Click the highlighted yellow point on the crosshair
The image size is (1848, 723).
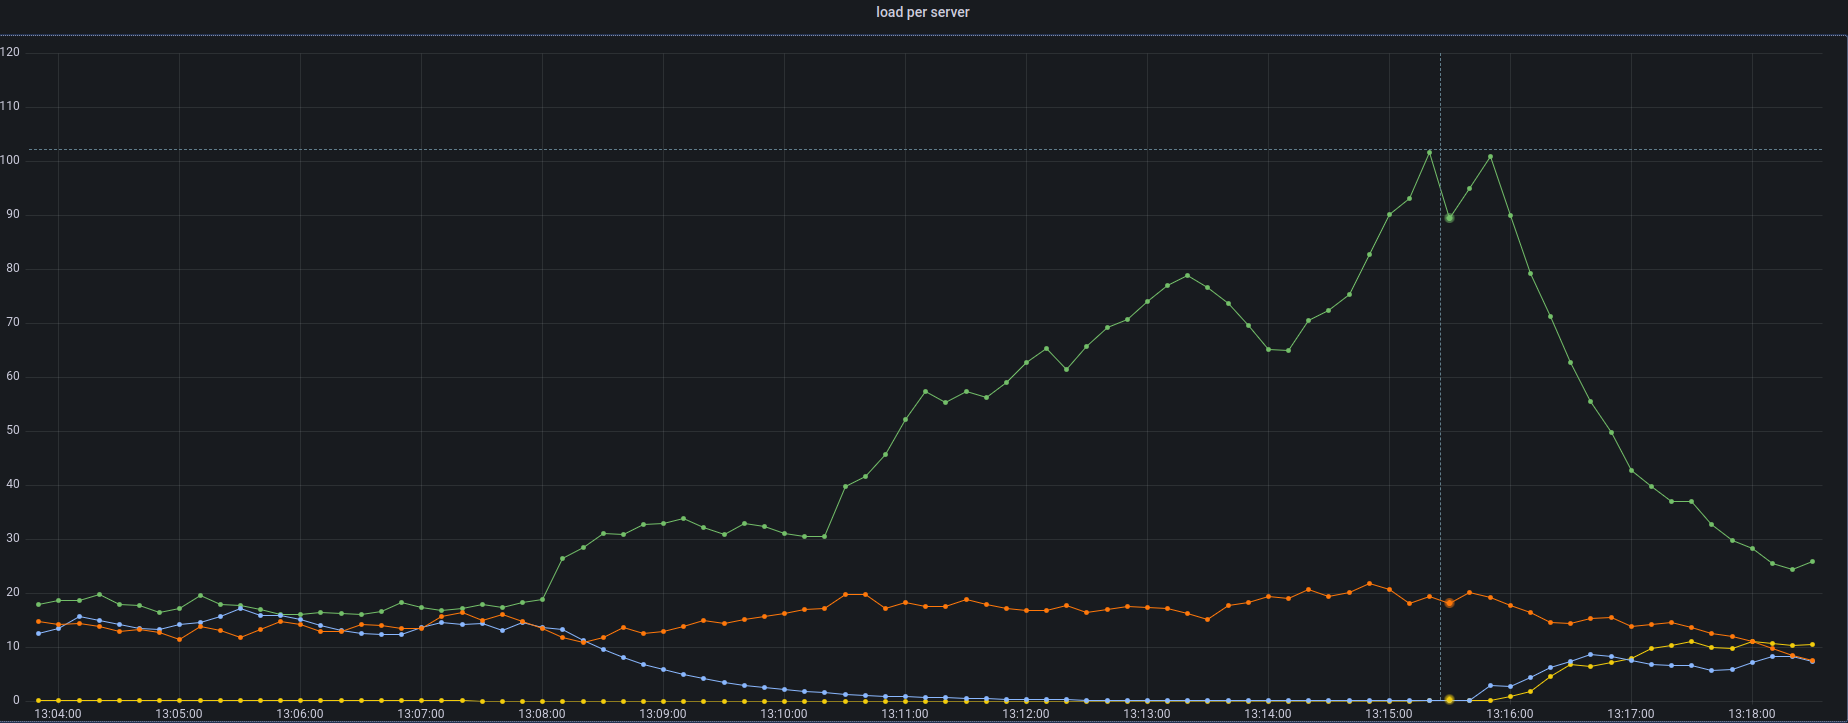[1449, 700]
